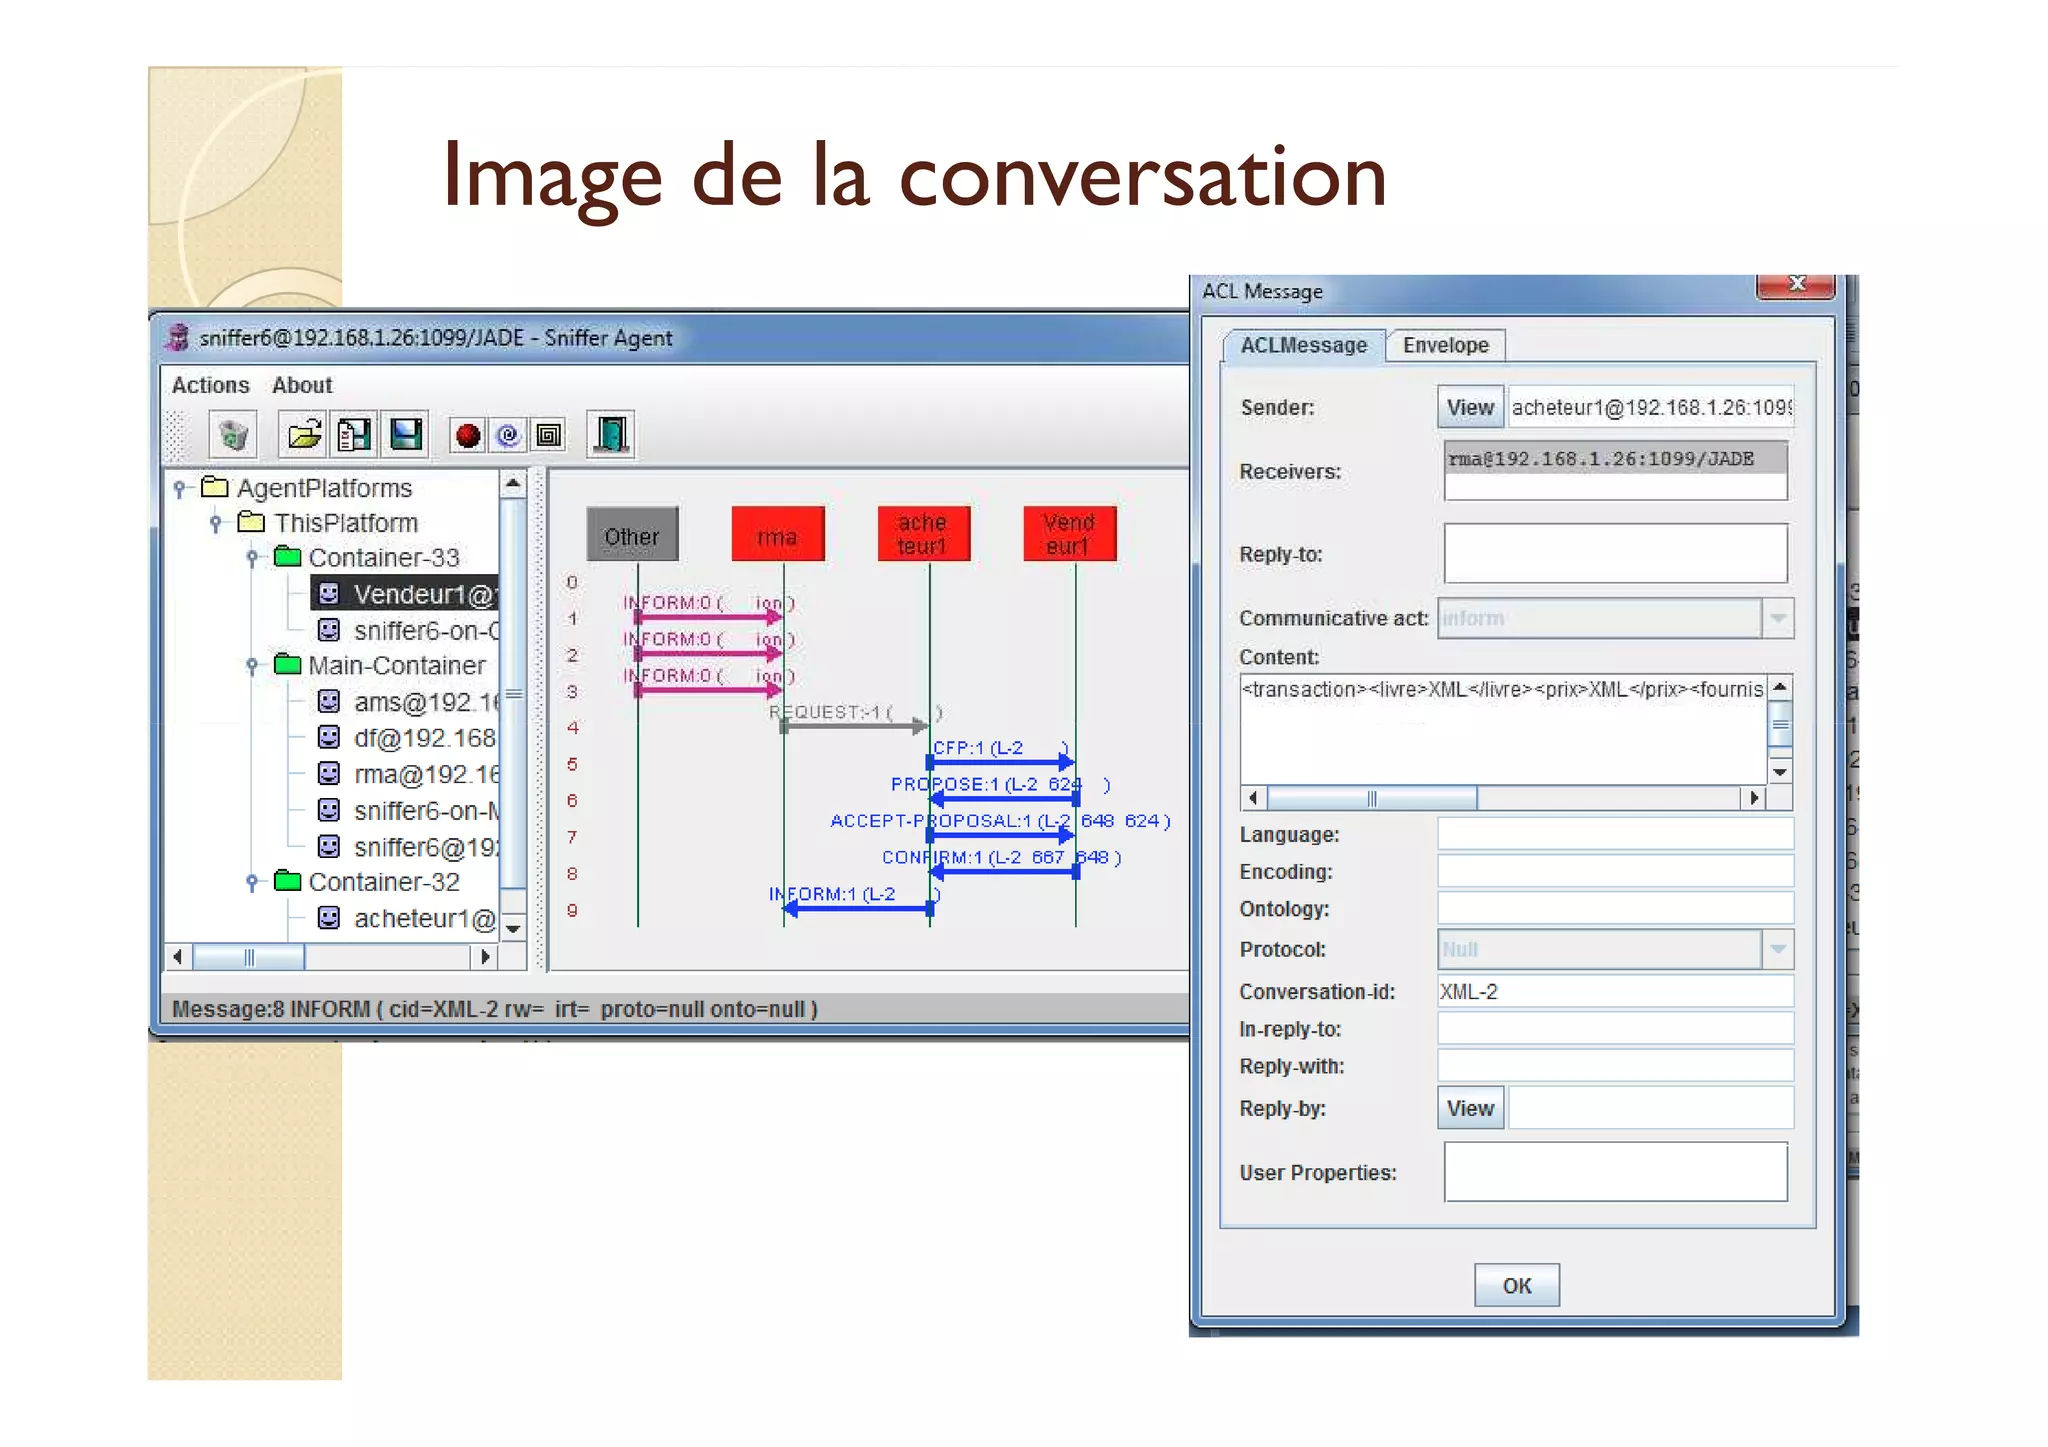Open the Protocol dropdown arrow

point(1777,949)
